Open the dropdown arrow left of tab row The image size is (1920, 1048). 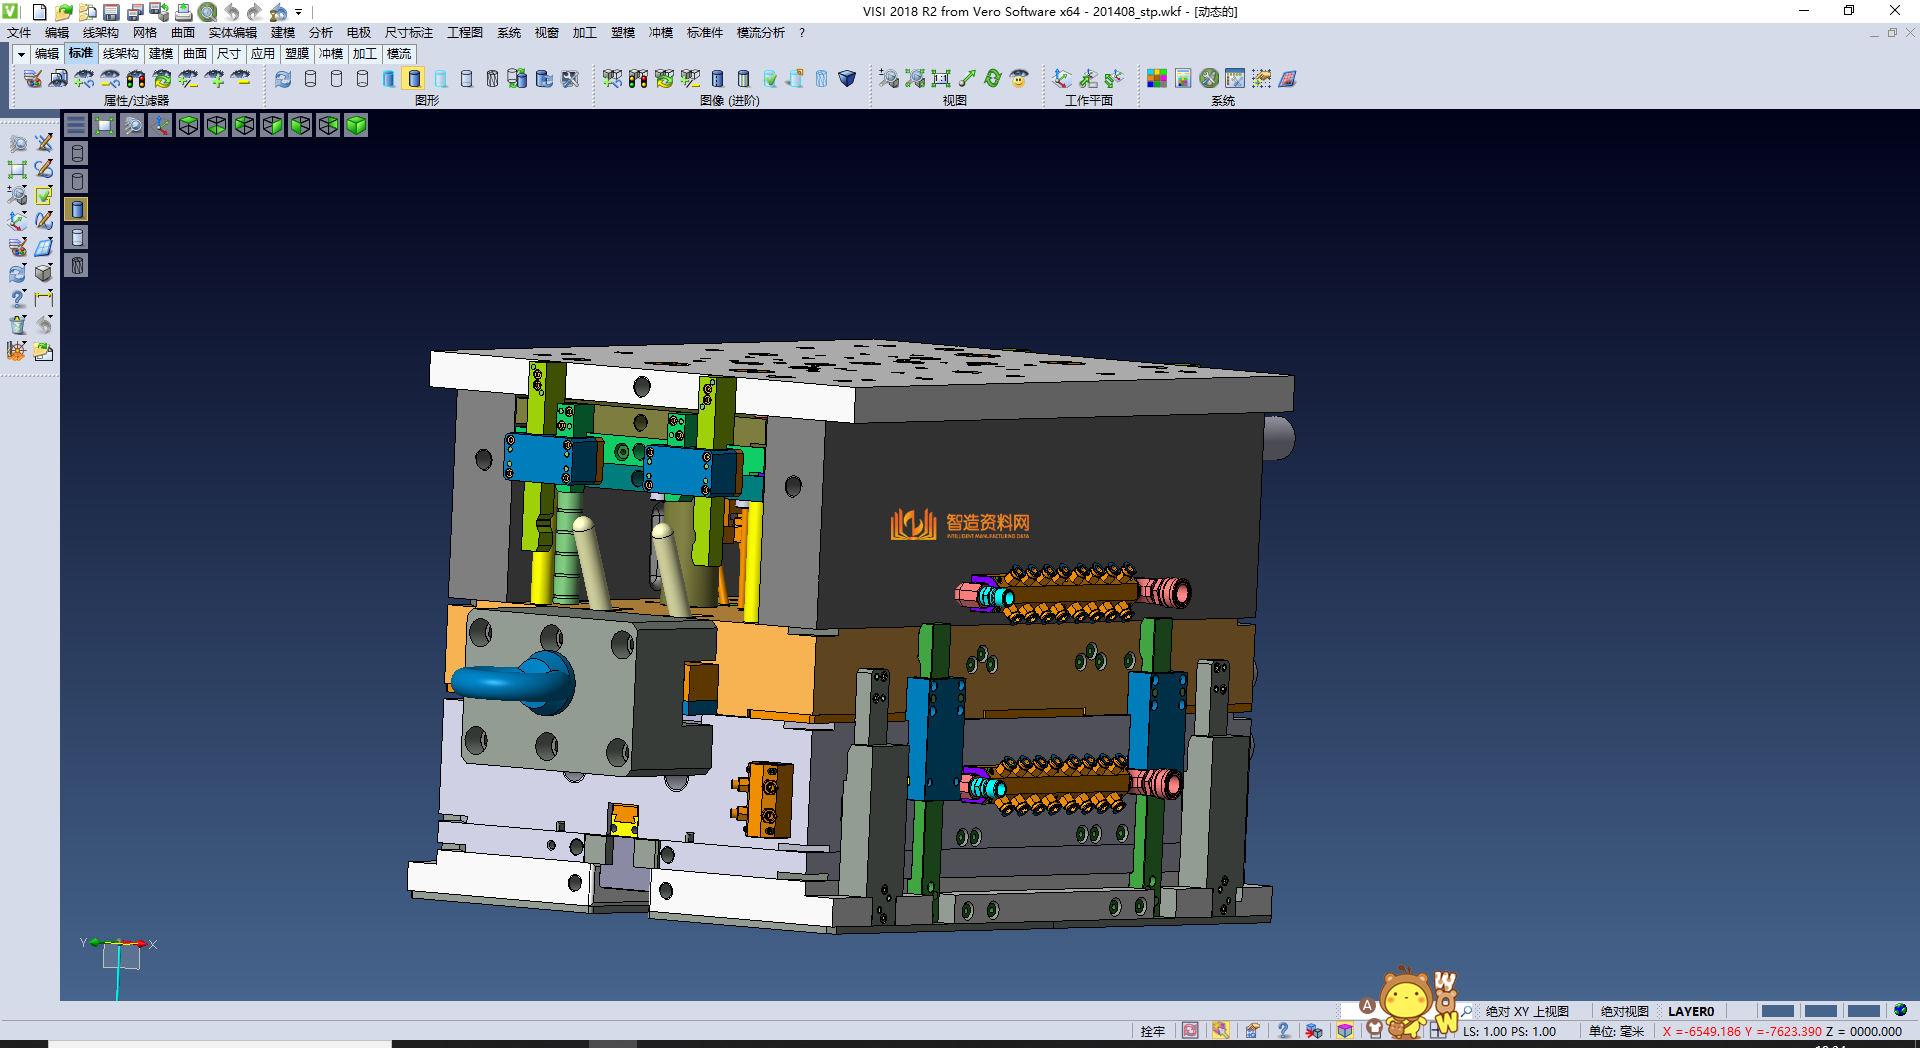point(21,54)
